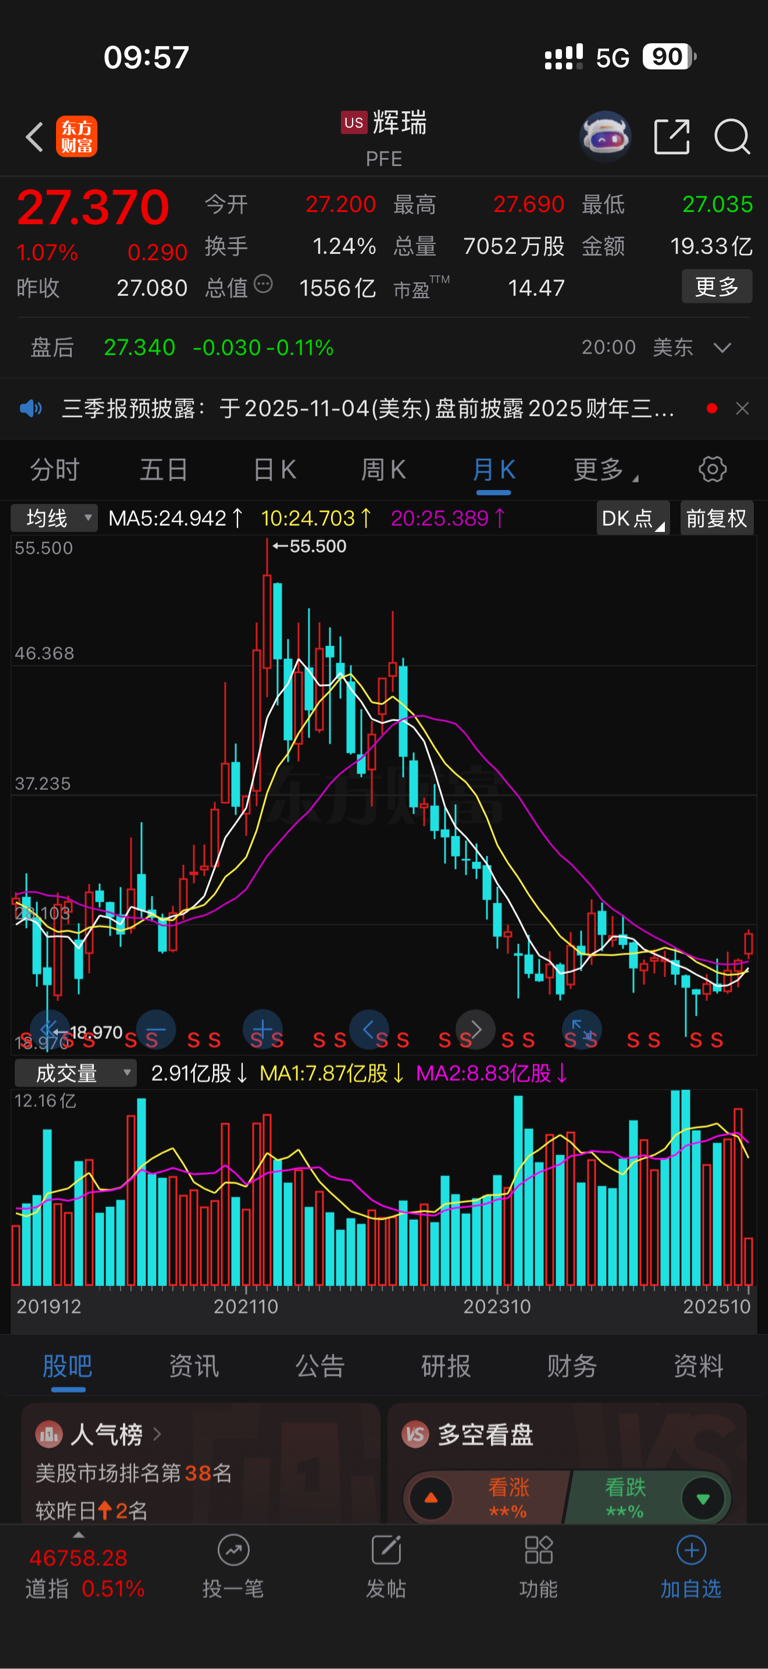Tap the 10:24.703 MA value
This screenshot has width=768, height=1669.
click(317, 518)
